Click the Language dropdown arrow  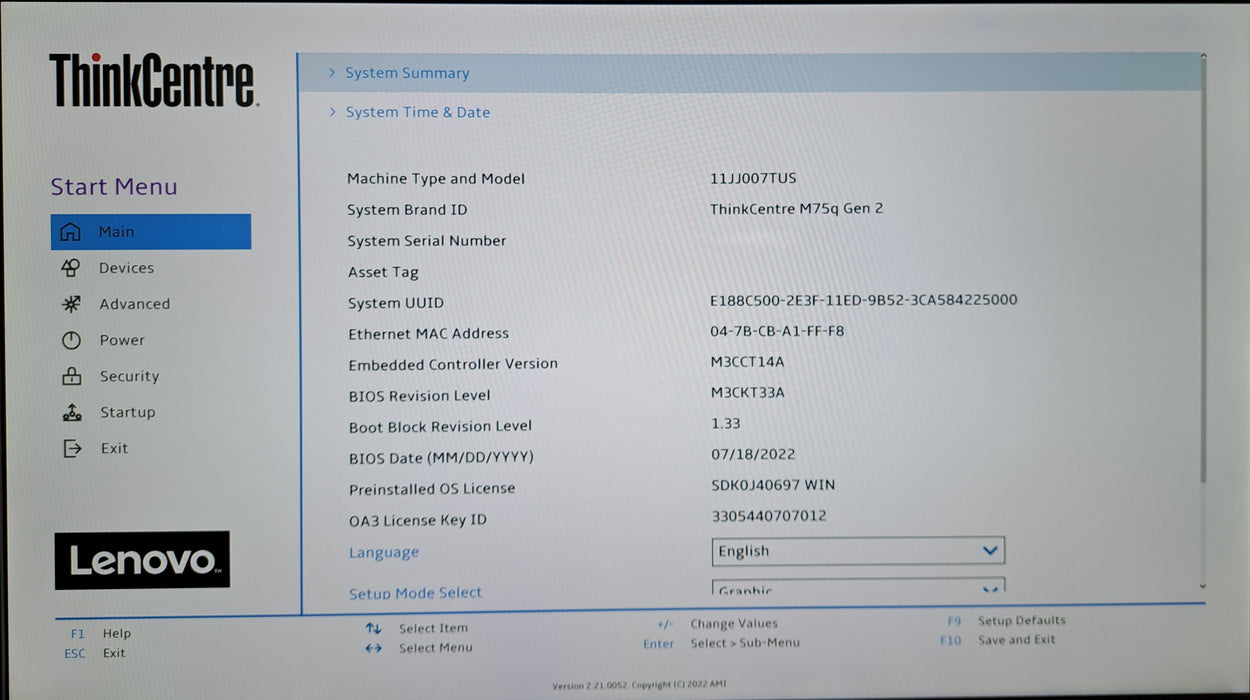coord(990,551)
